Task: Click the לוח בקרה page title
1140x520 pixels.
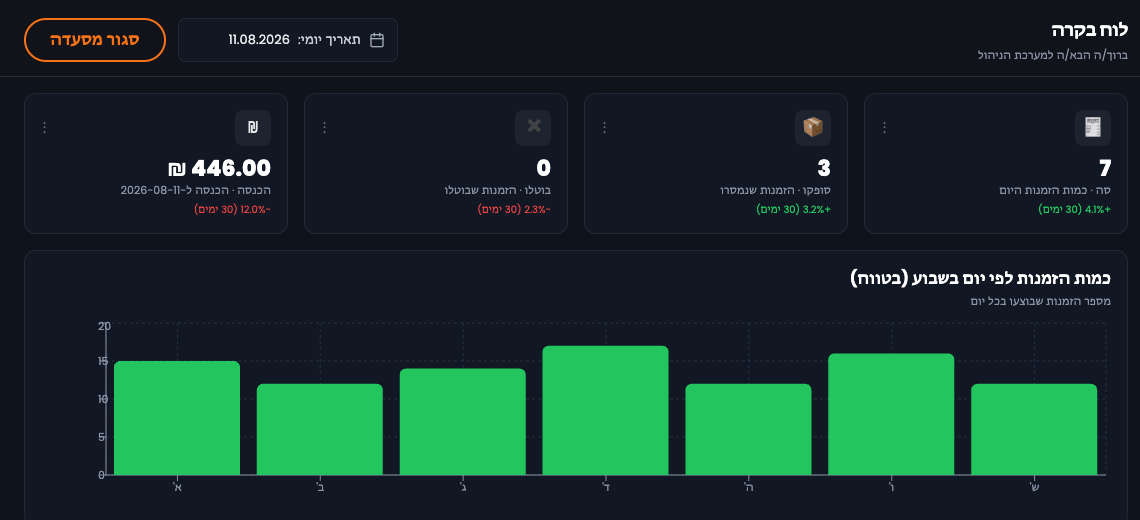Action: pos(1089,30)
